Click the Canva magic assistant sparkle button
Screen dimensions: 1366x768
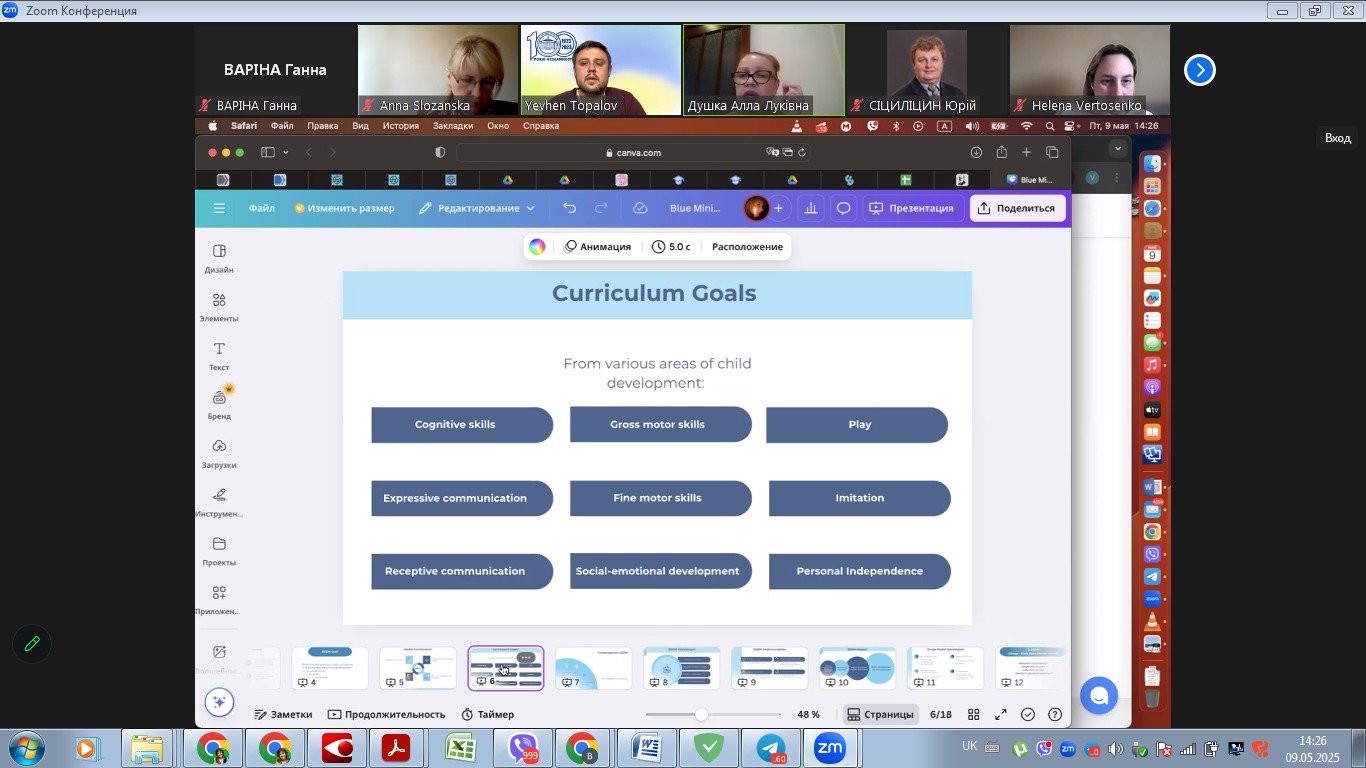(219, 702)
